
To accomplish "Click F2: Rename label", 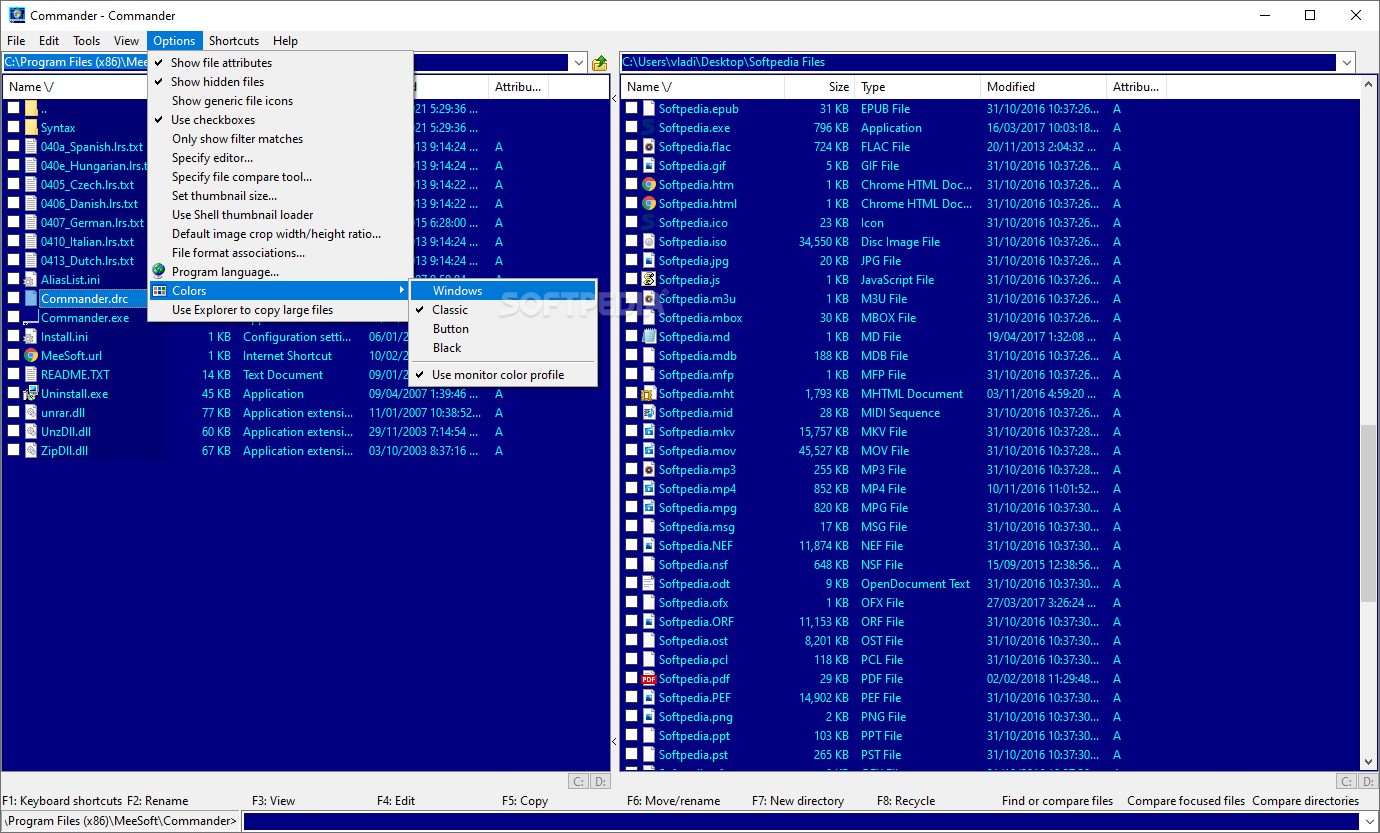I will point(158,801).
